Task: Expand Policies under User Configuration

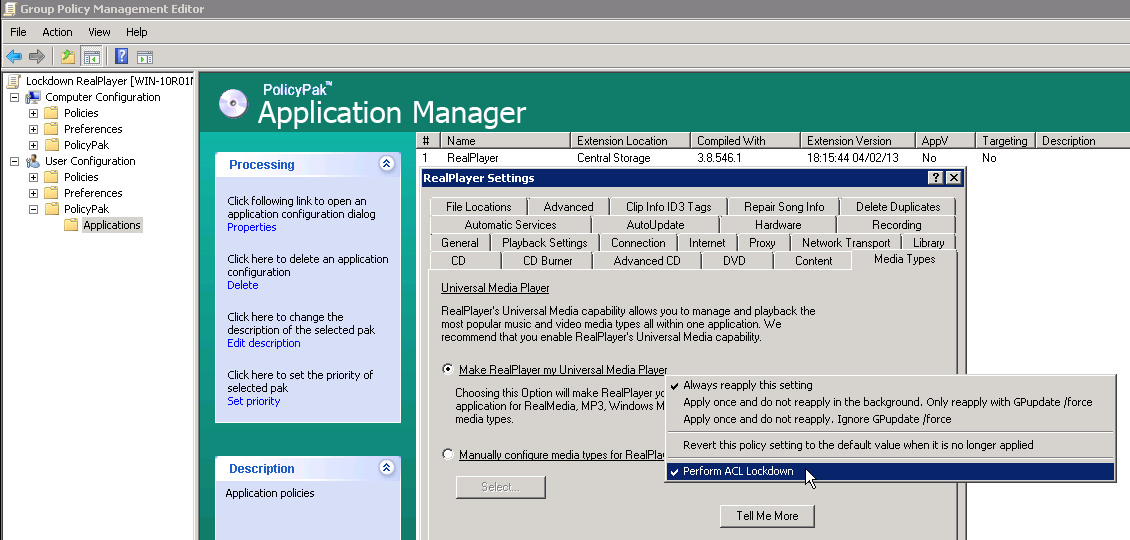Action: click(x=33, y=177)
